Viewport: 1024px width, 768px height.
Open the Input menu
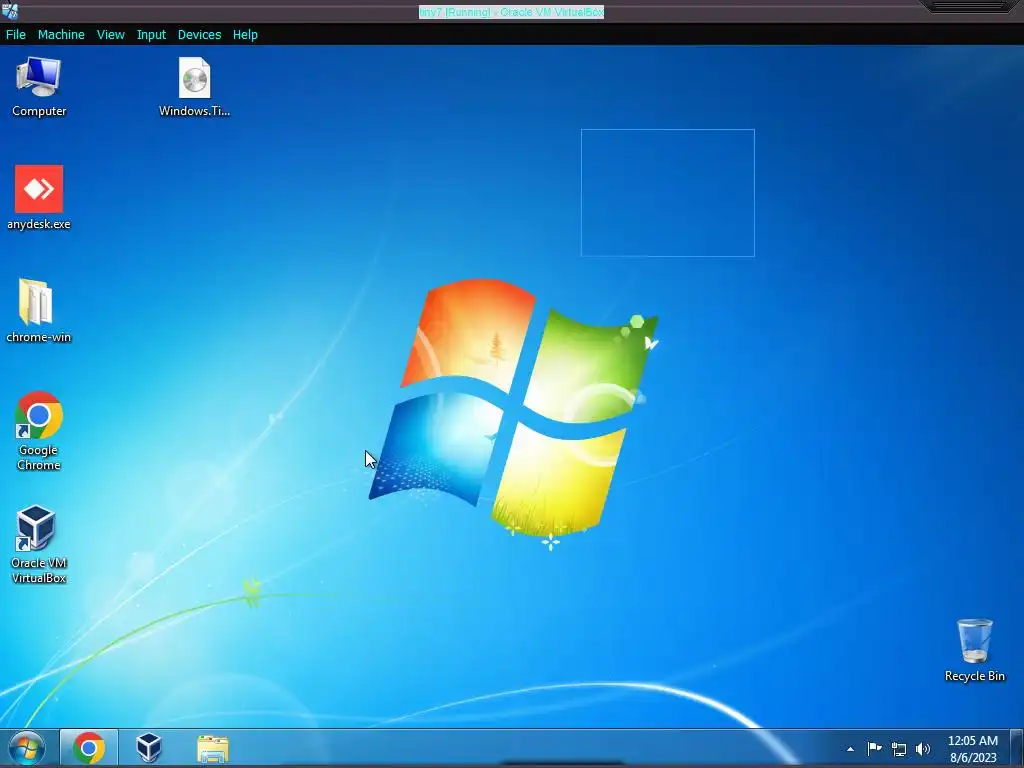(x=151, y=35)
